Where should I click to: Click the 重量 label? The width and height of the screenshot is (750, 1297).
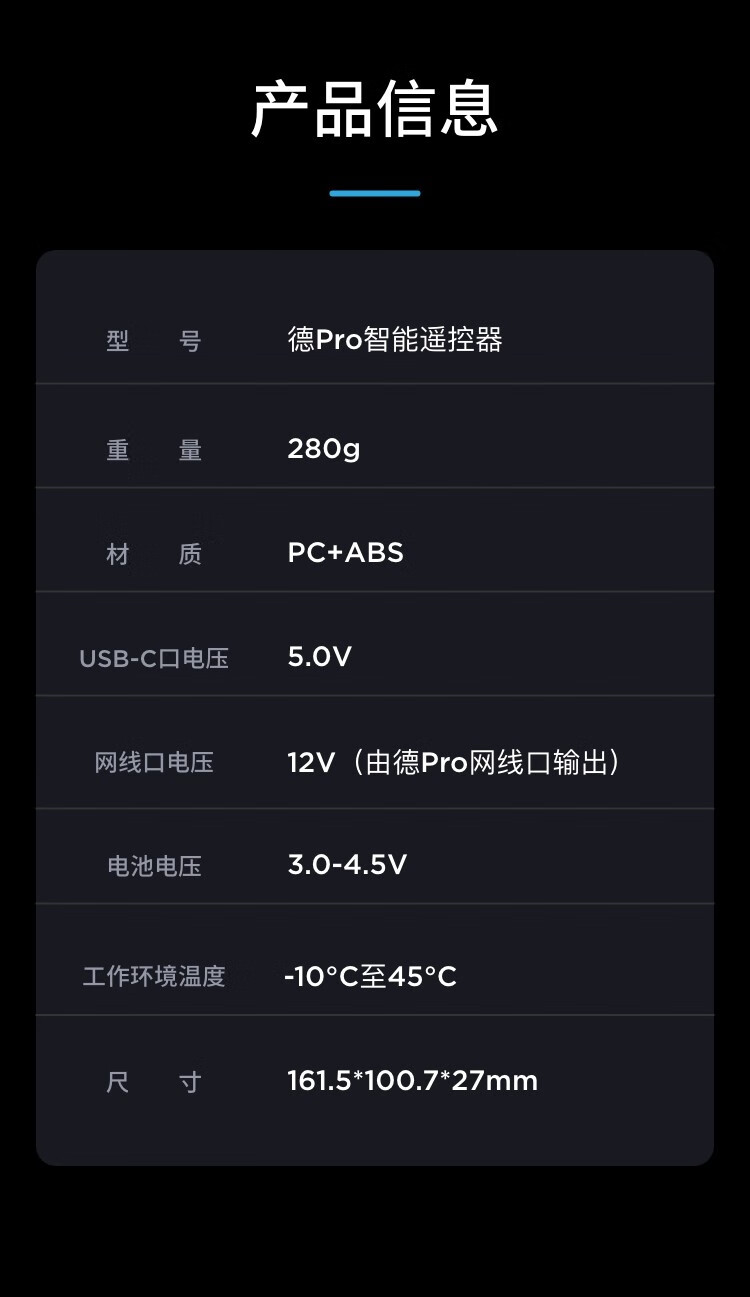pyautogui.click(x=154, y=450)
